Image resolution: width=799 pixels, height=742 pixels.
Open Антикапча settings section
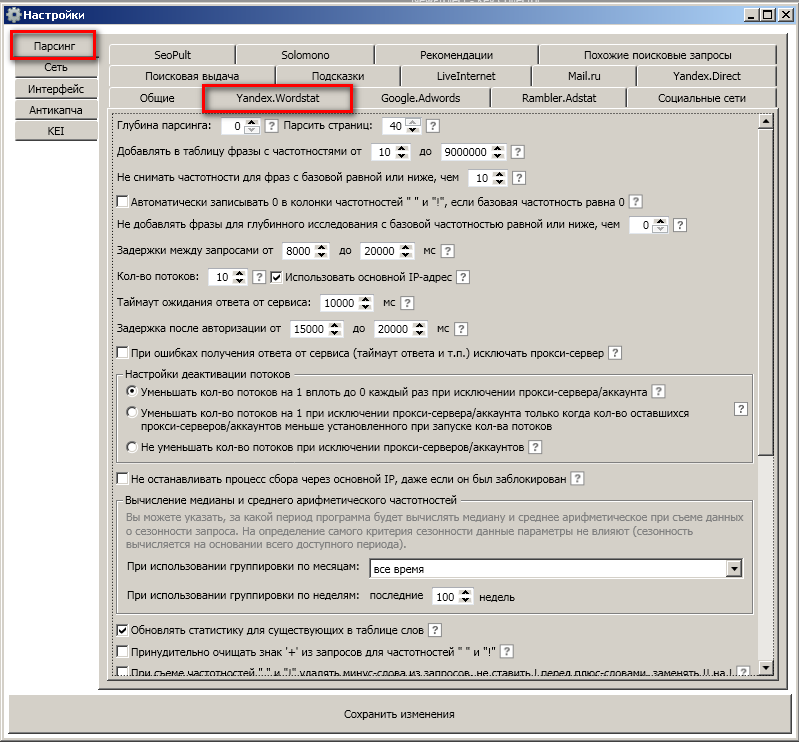pyautogui.click(x=56, y=110)
